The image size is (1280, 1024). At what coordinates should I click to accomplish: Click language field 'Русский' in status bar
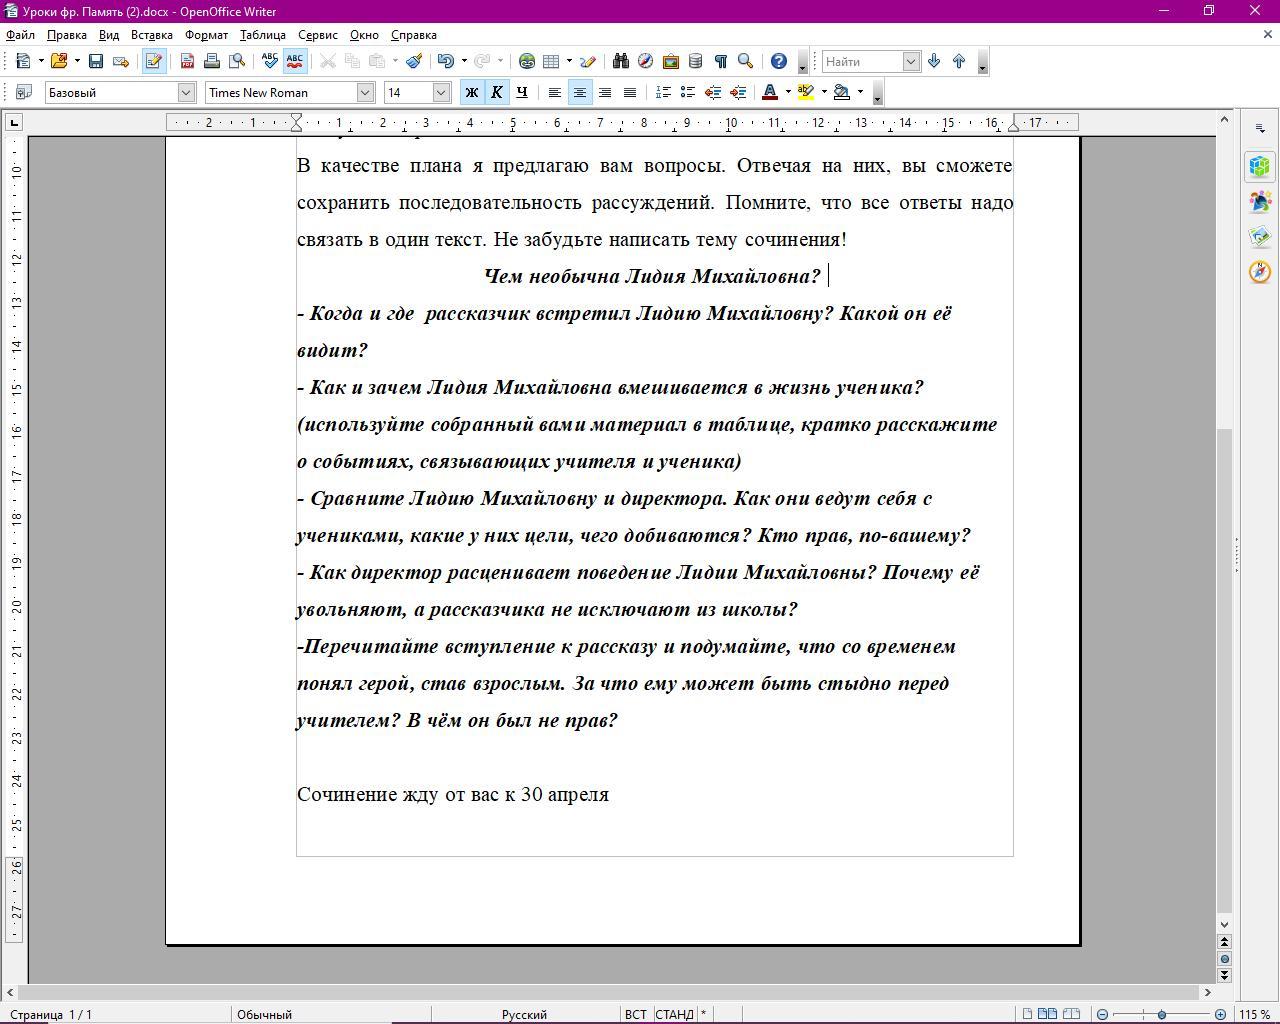pos(524,1014)
